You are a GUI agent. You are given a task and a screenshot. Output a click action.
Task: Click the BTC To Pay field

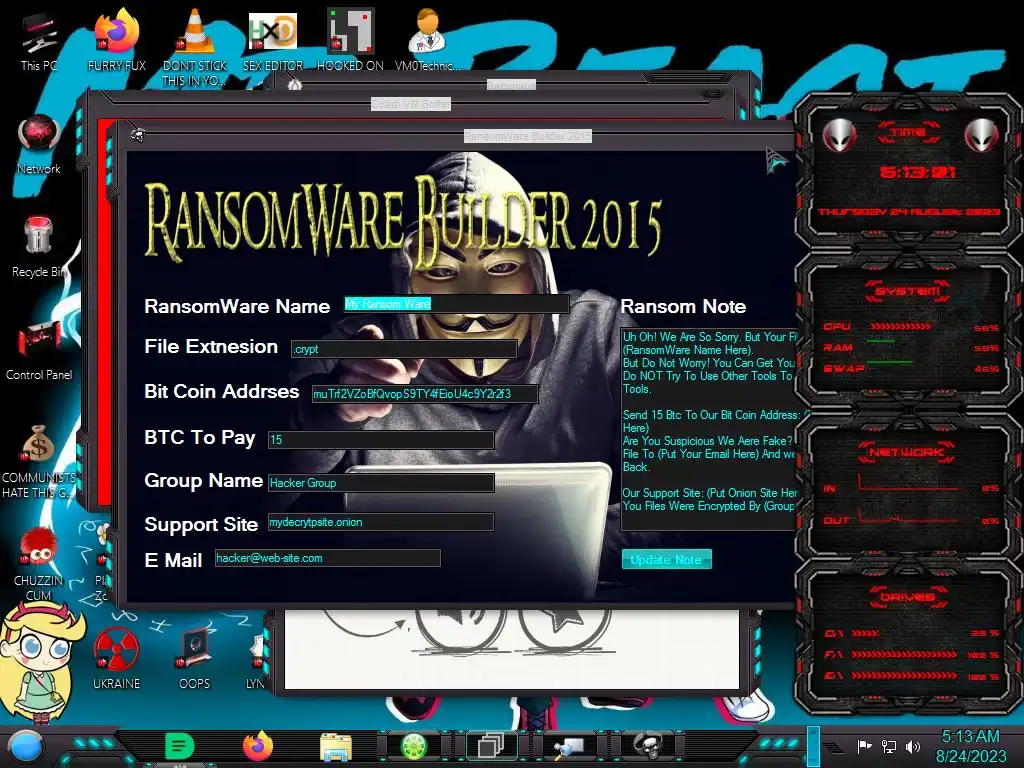tap(381, 440)
